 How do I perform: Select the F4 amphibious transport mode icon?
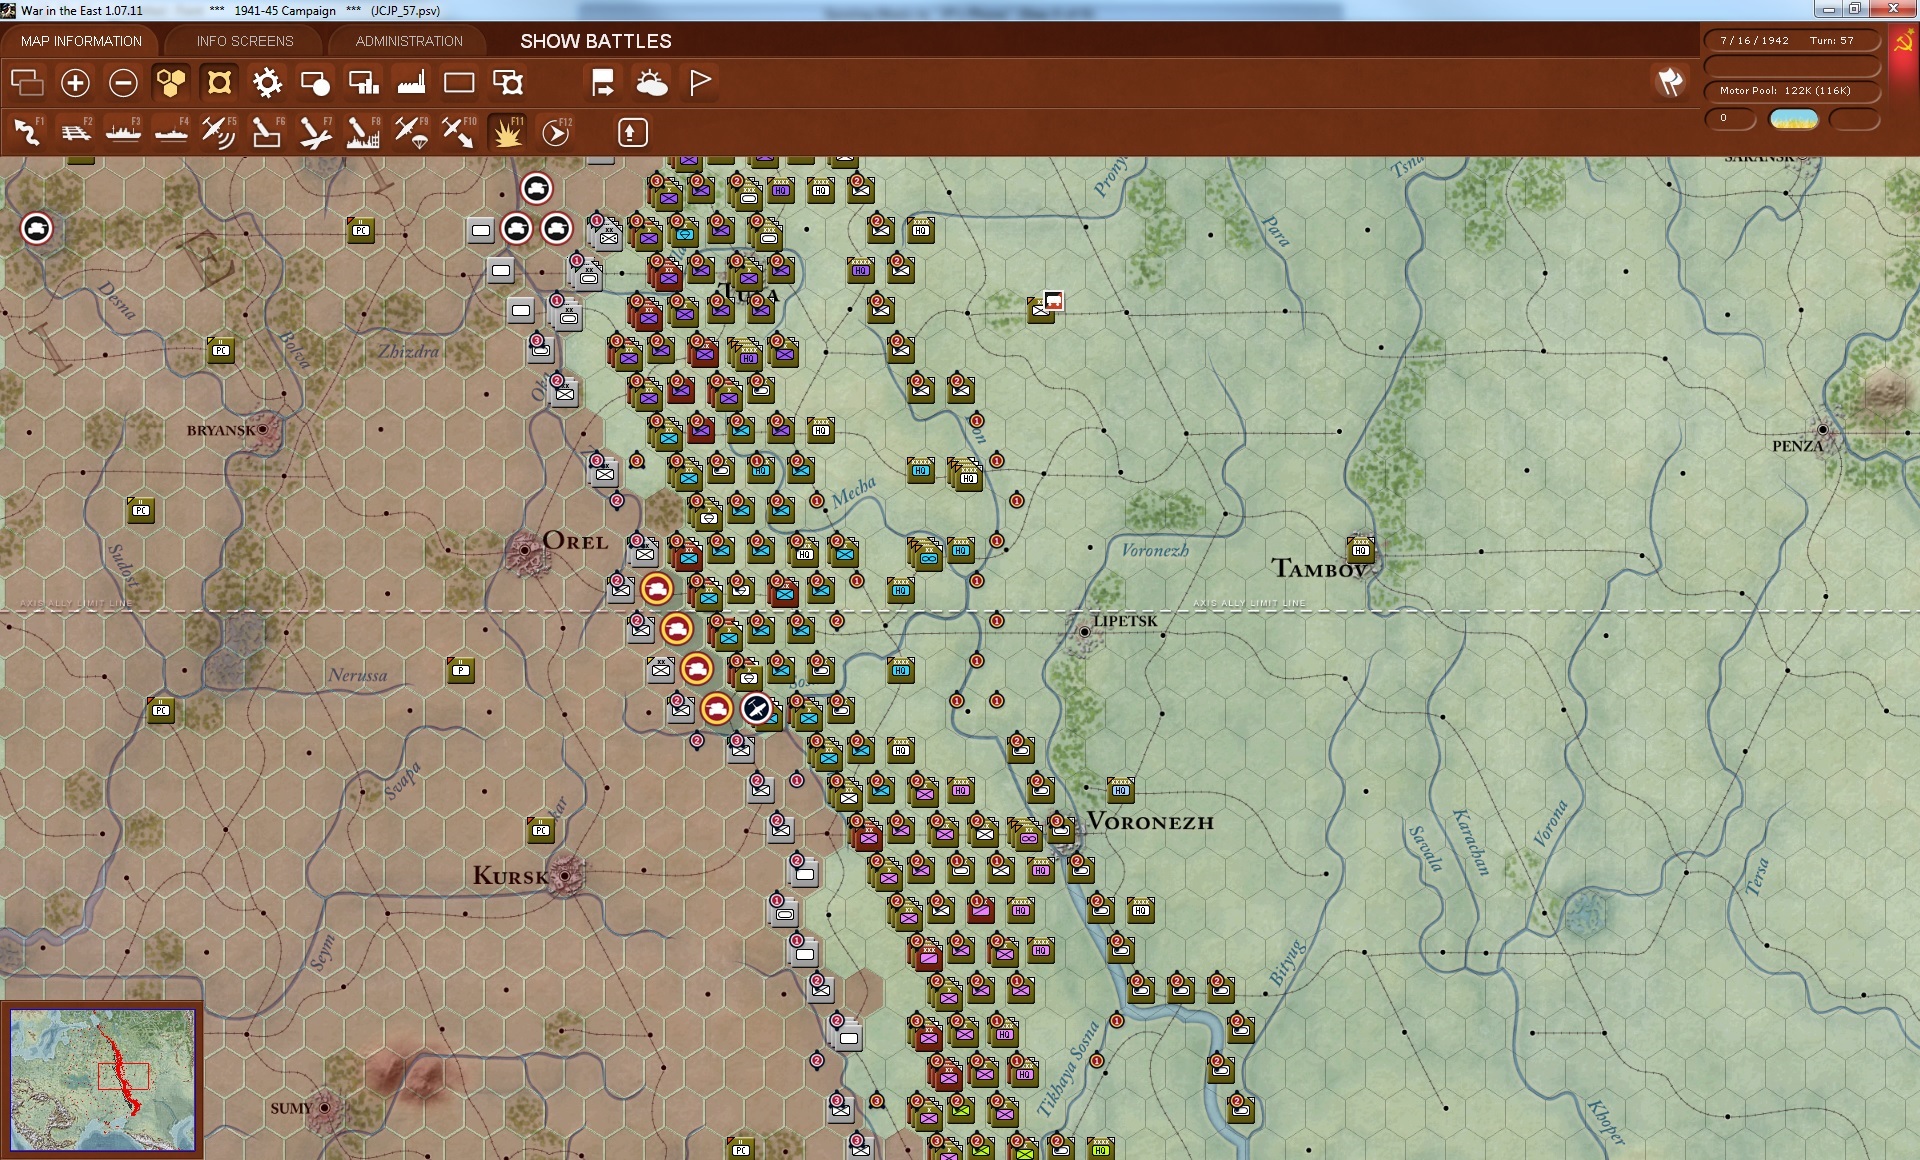(x=171, y=132)
